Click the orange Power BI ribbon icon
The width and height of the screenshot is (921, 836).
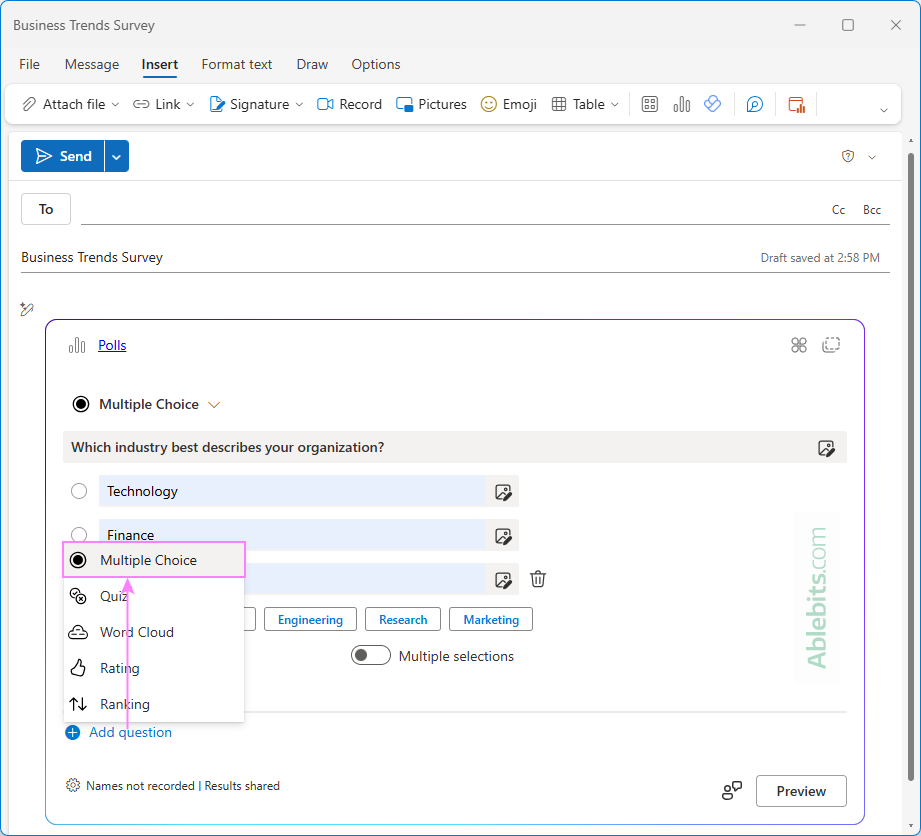[x=797, y=104]
